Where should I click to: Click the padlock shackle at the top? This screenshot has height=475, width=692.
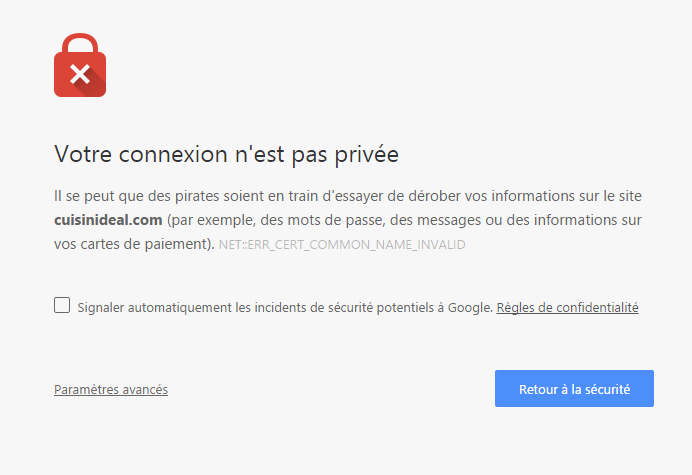click(x=80, y=43)
